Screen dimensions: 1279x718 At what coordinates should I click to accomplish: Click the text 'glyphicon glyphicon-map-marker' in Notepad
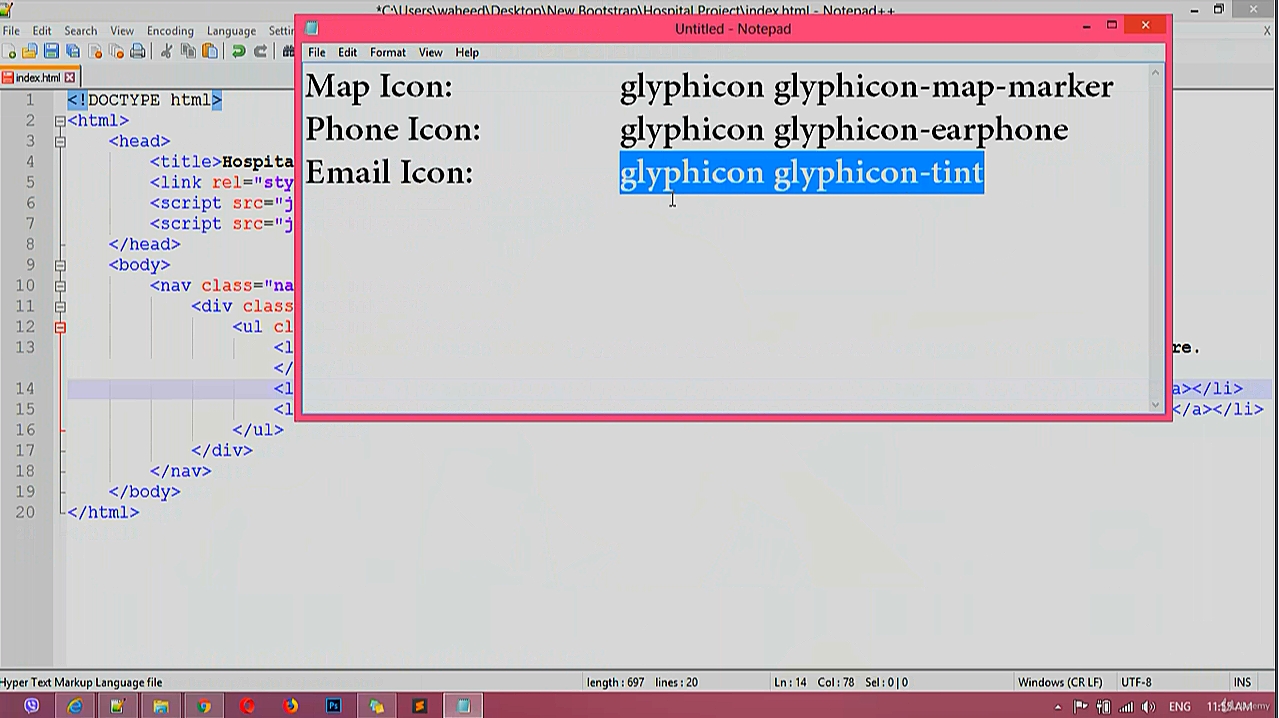[866, 87]
